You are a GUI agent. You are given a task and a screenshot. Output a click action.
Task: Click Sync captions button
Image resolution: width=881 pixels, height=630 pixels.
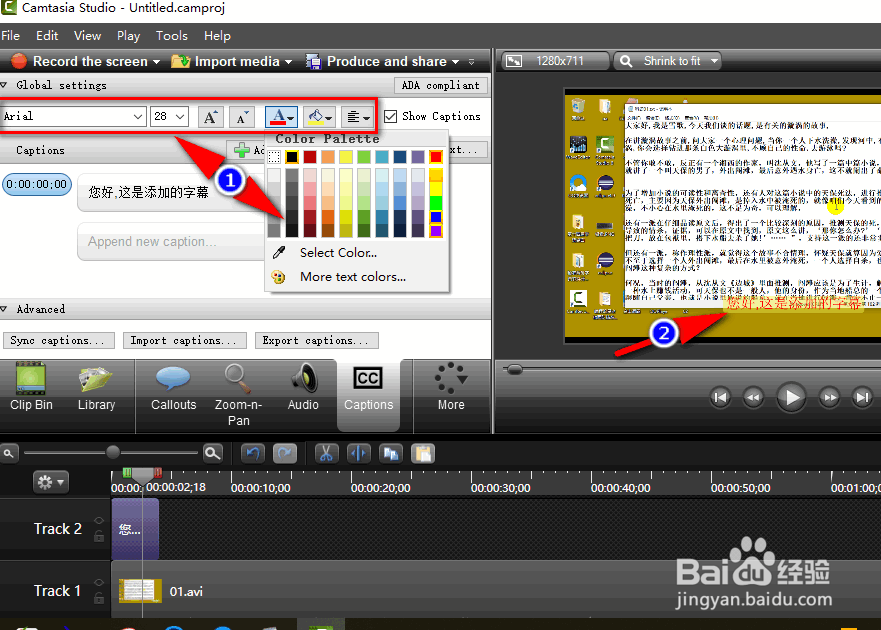(58, 340)
